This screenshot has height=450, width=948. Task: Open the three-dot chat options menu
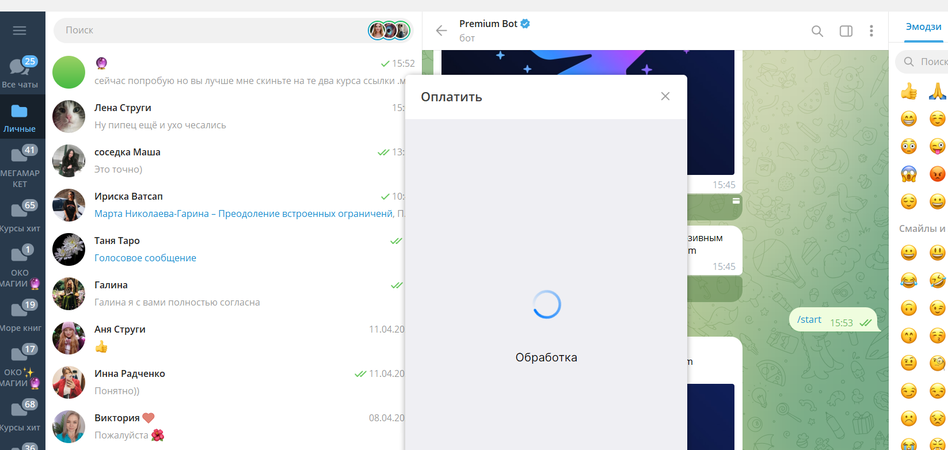872,31
